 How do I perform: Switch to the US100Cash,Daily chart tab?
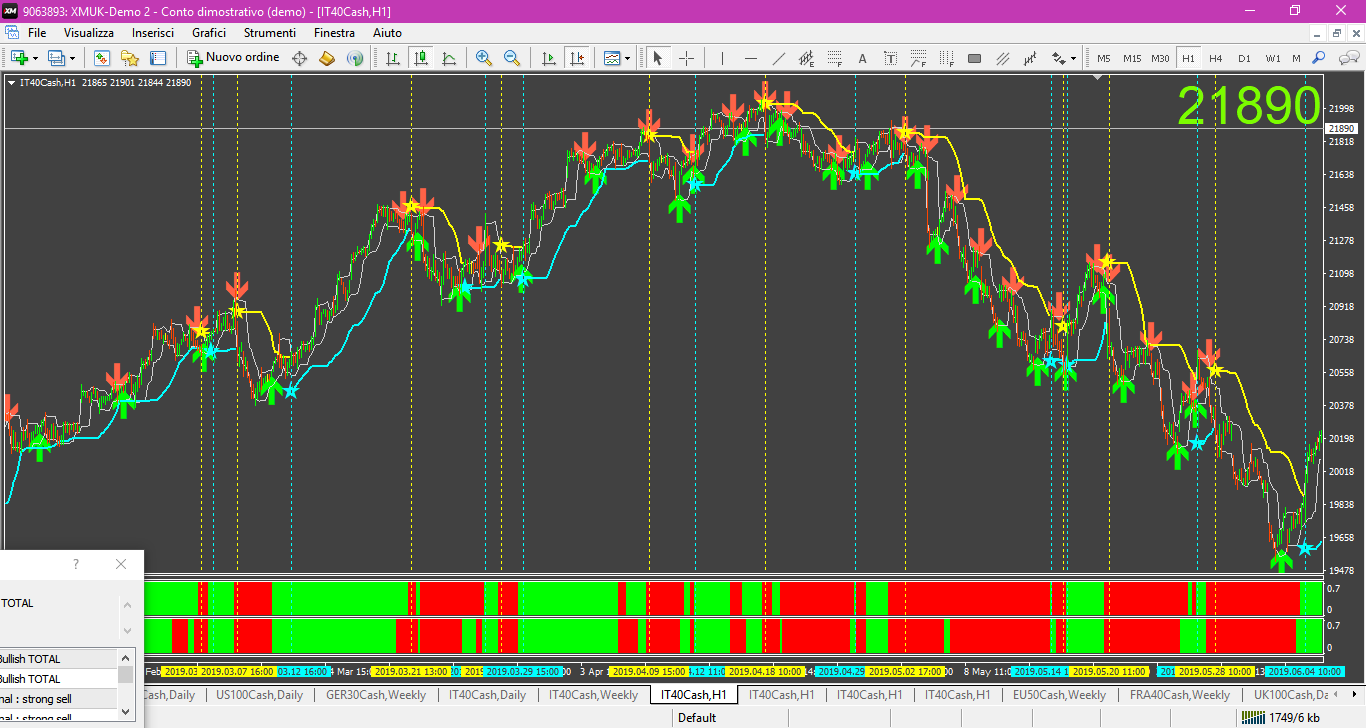pyautogui.click(x=259, y=695)
